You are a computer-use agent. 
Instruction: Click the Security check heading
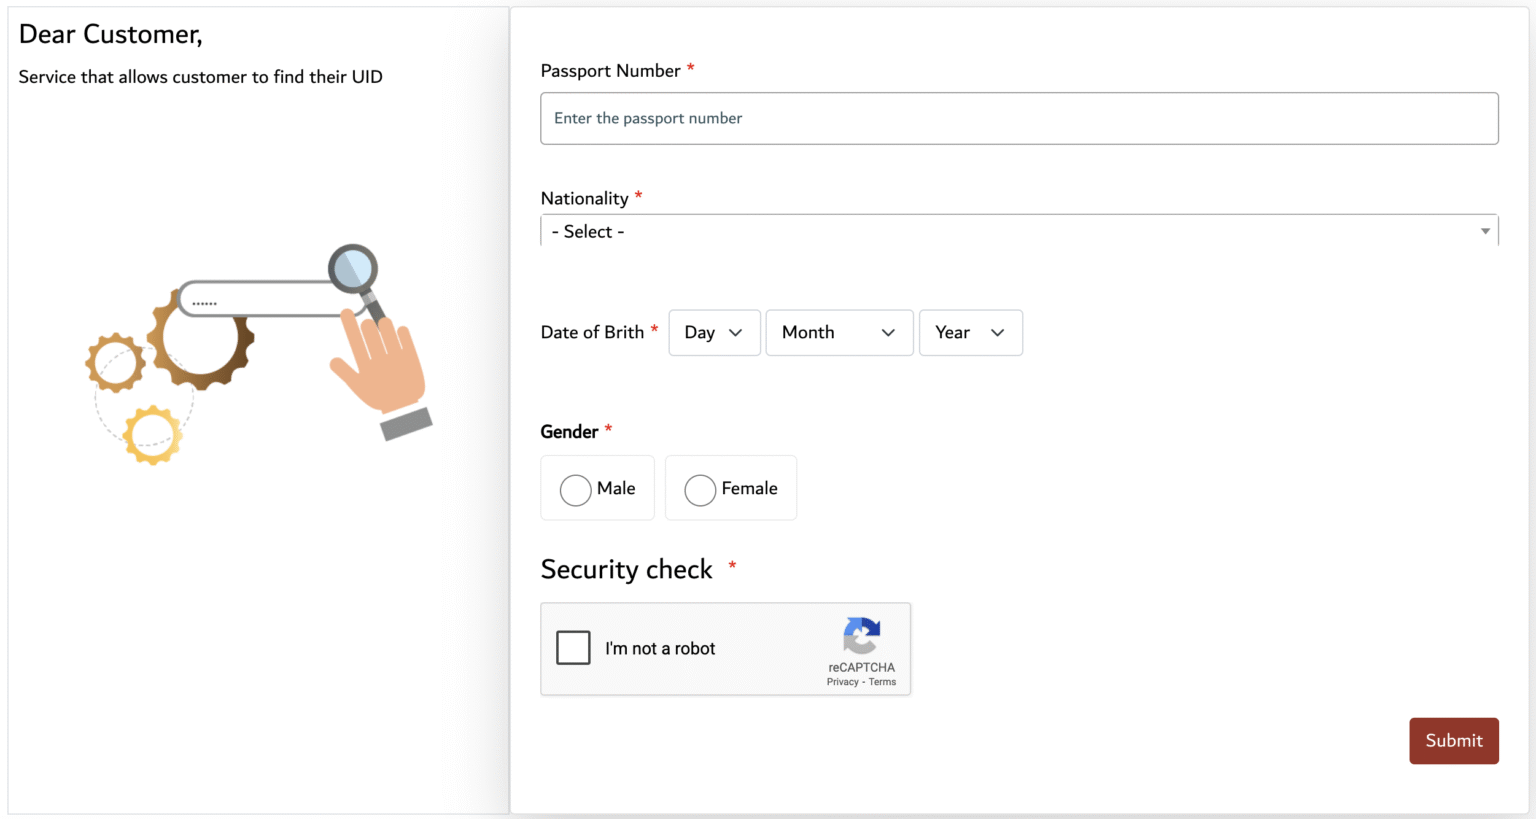[626, 569]
